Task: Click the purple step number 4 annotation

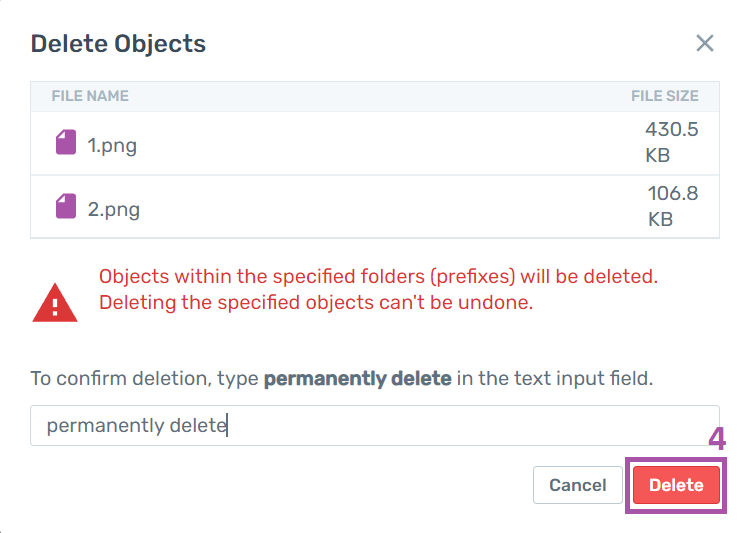Action: point(717,439)
